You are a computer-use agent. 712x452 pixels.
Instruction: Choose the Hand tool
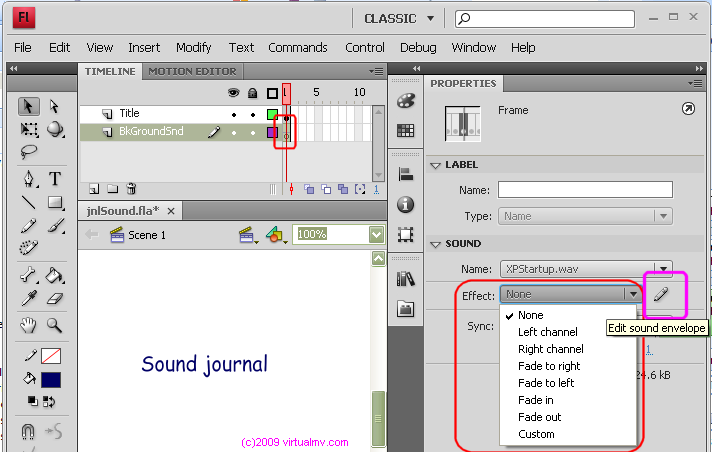pos(29,325)
